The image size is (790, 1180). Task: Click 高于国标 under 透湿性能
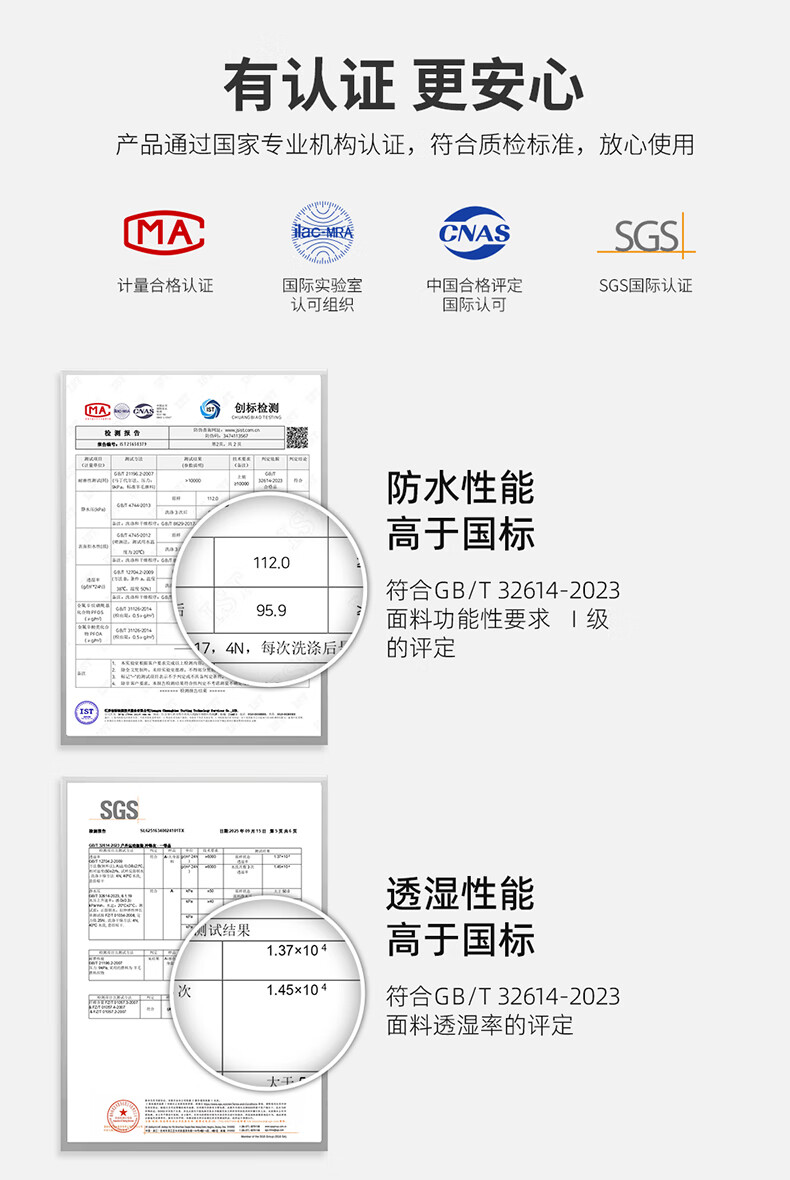click(460, 940)
